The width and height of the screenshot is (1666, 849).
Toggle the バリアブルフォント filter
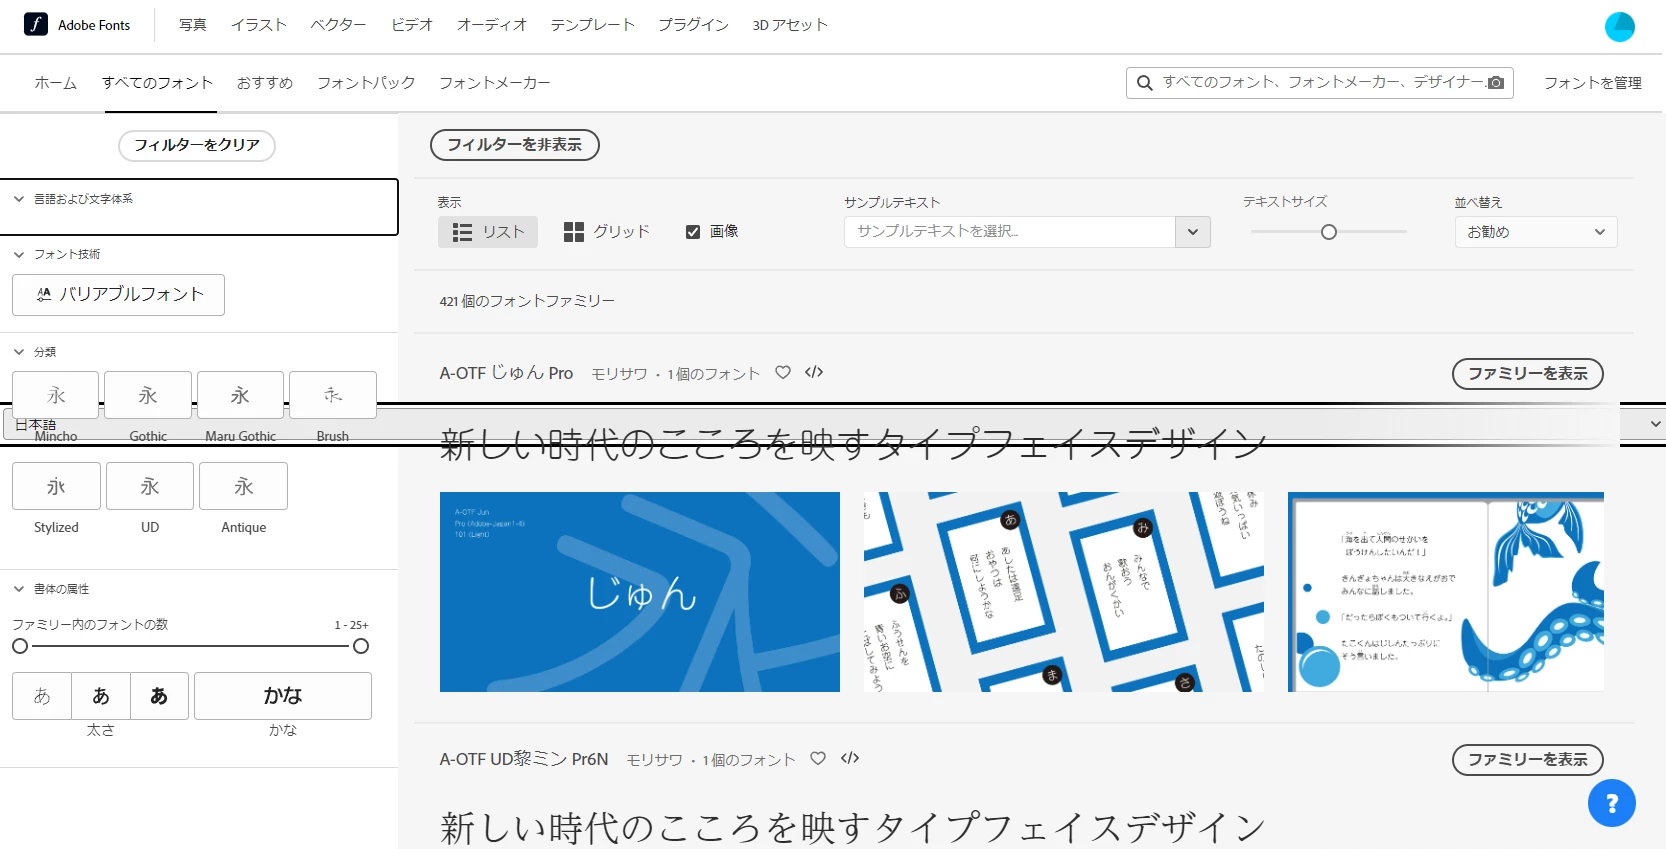118,295
